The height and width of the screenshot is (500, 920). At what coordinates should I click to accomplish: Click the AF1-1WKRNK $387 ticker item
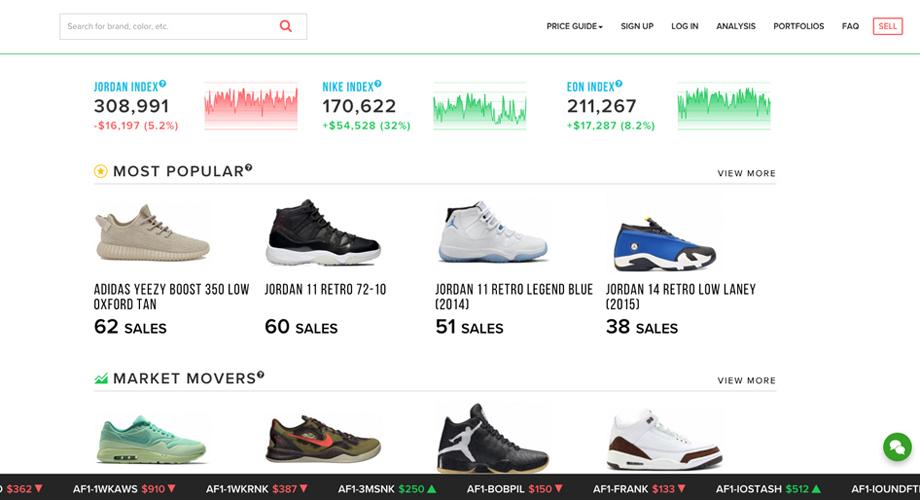(x=256, y=489)
